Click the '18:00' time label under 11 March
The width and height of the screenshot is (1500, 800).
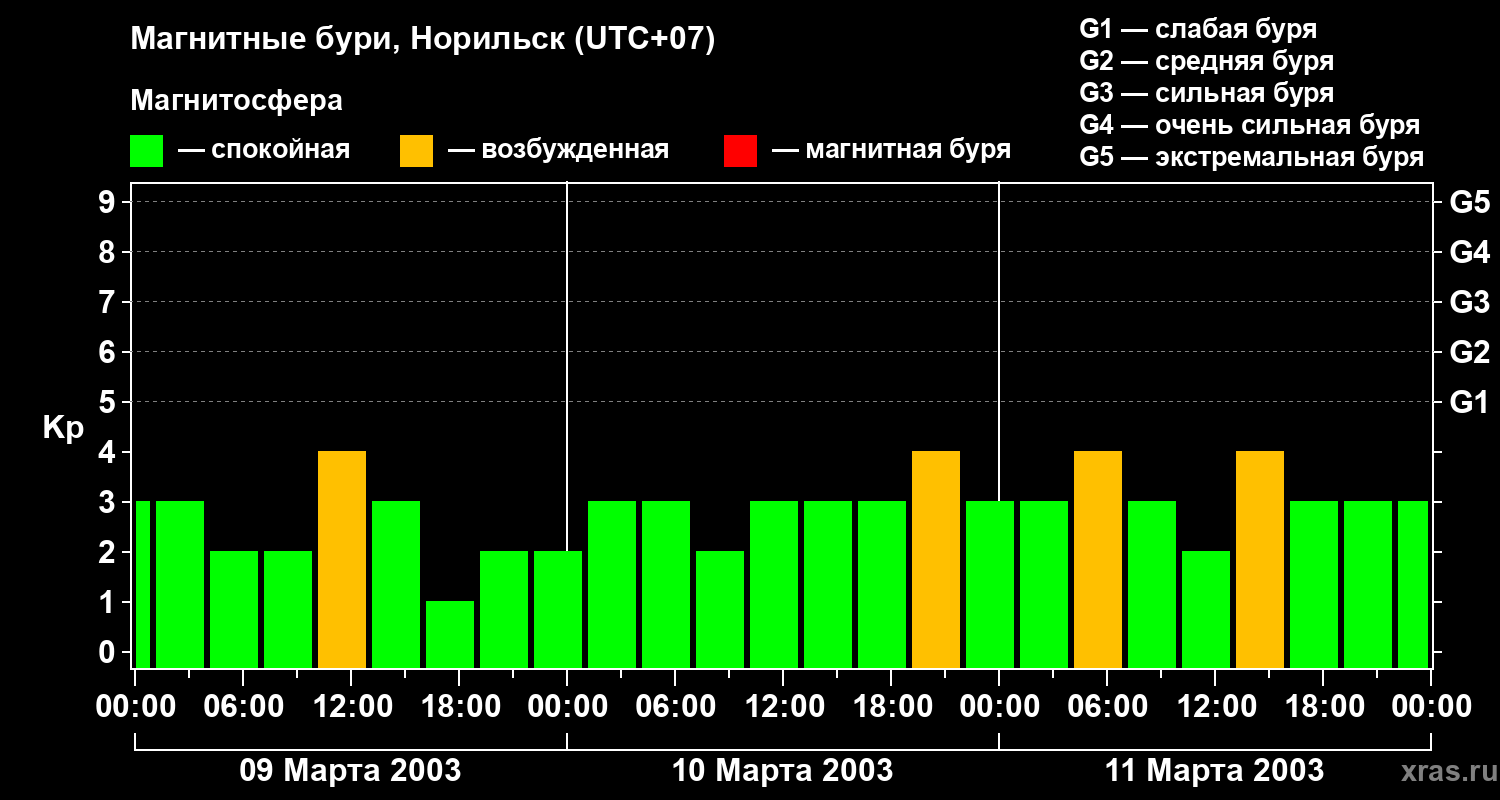click(x=1323, y=707)
